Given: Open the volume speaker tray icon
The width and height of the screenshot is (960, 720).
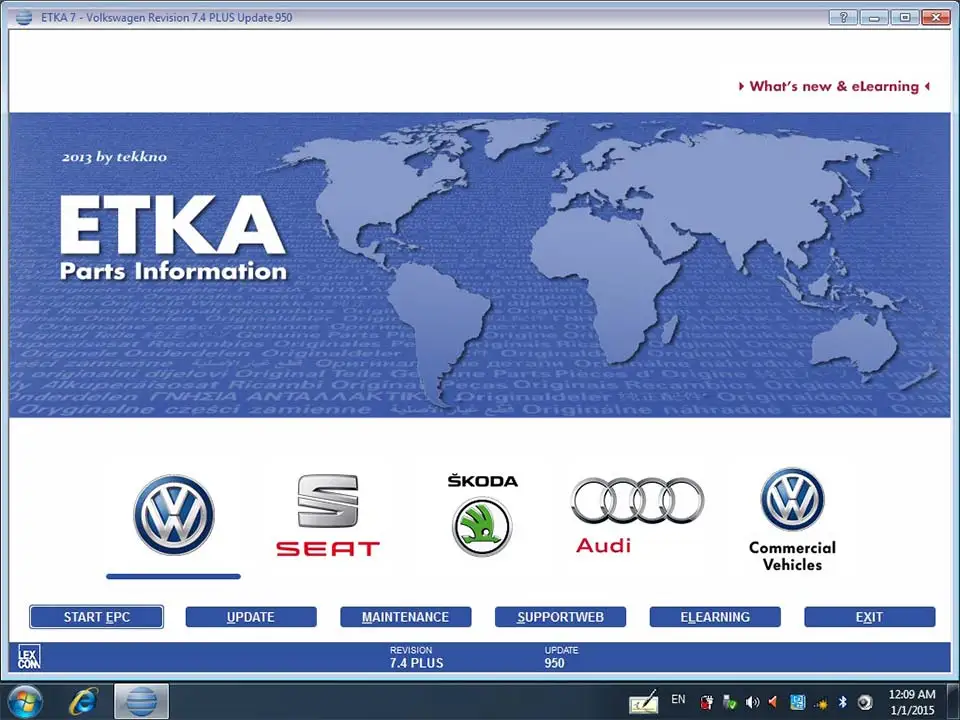Looking at the screenshot, I should coord(752,702).
